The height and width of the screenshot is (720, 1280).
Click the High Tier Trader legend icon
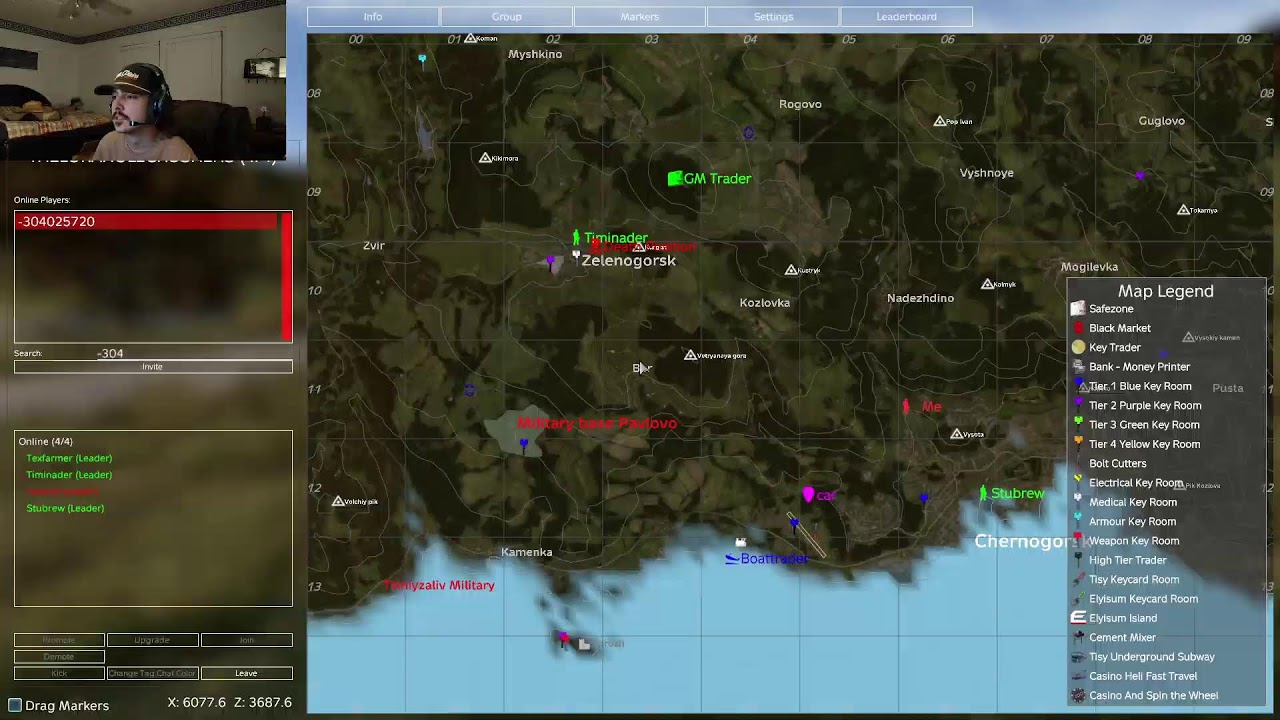click(x=1078, y=560)
